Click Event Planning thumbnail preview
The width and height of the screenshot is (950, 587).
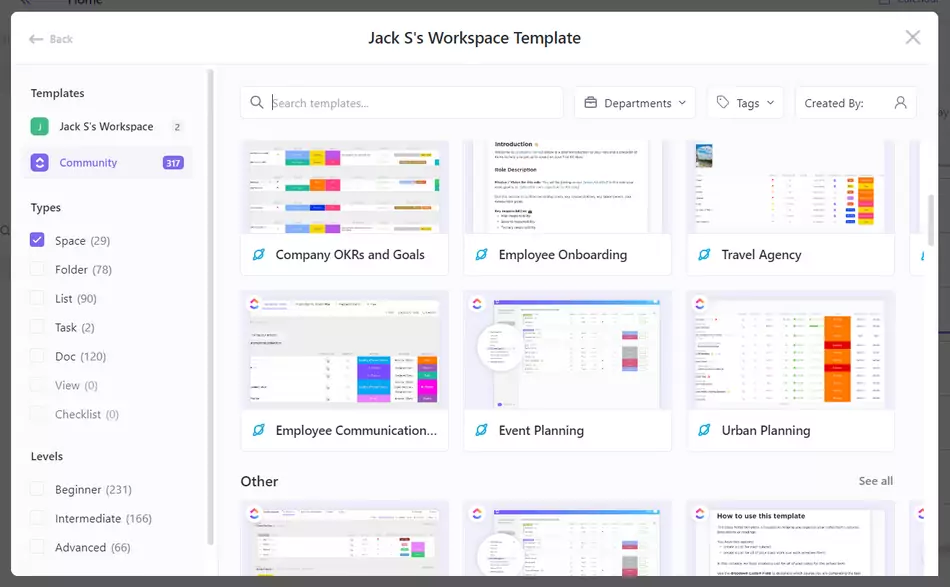568,350
